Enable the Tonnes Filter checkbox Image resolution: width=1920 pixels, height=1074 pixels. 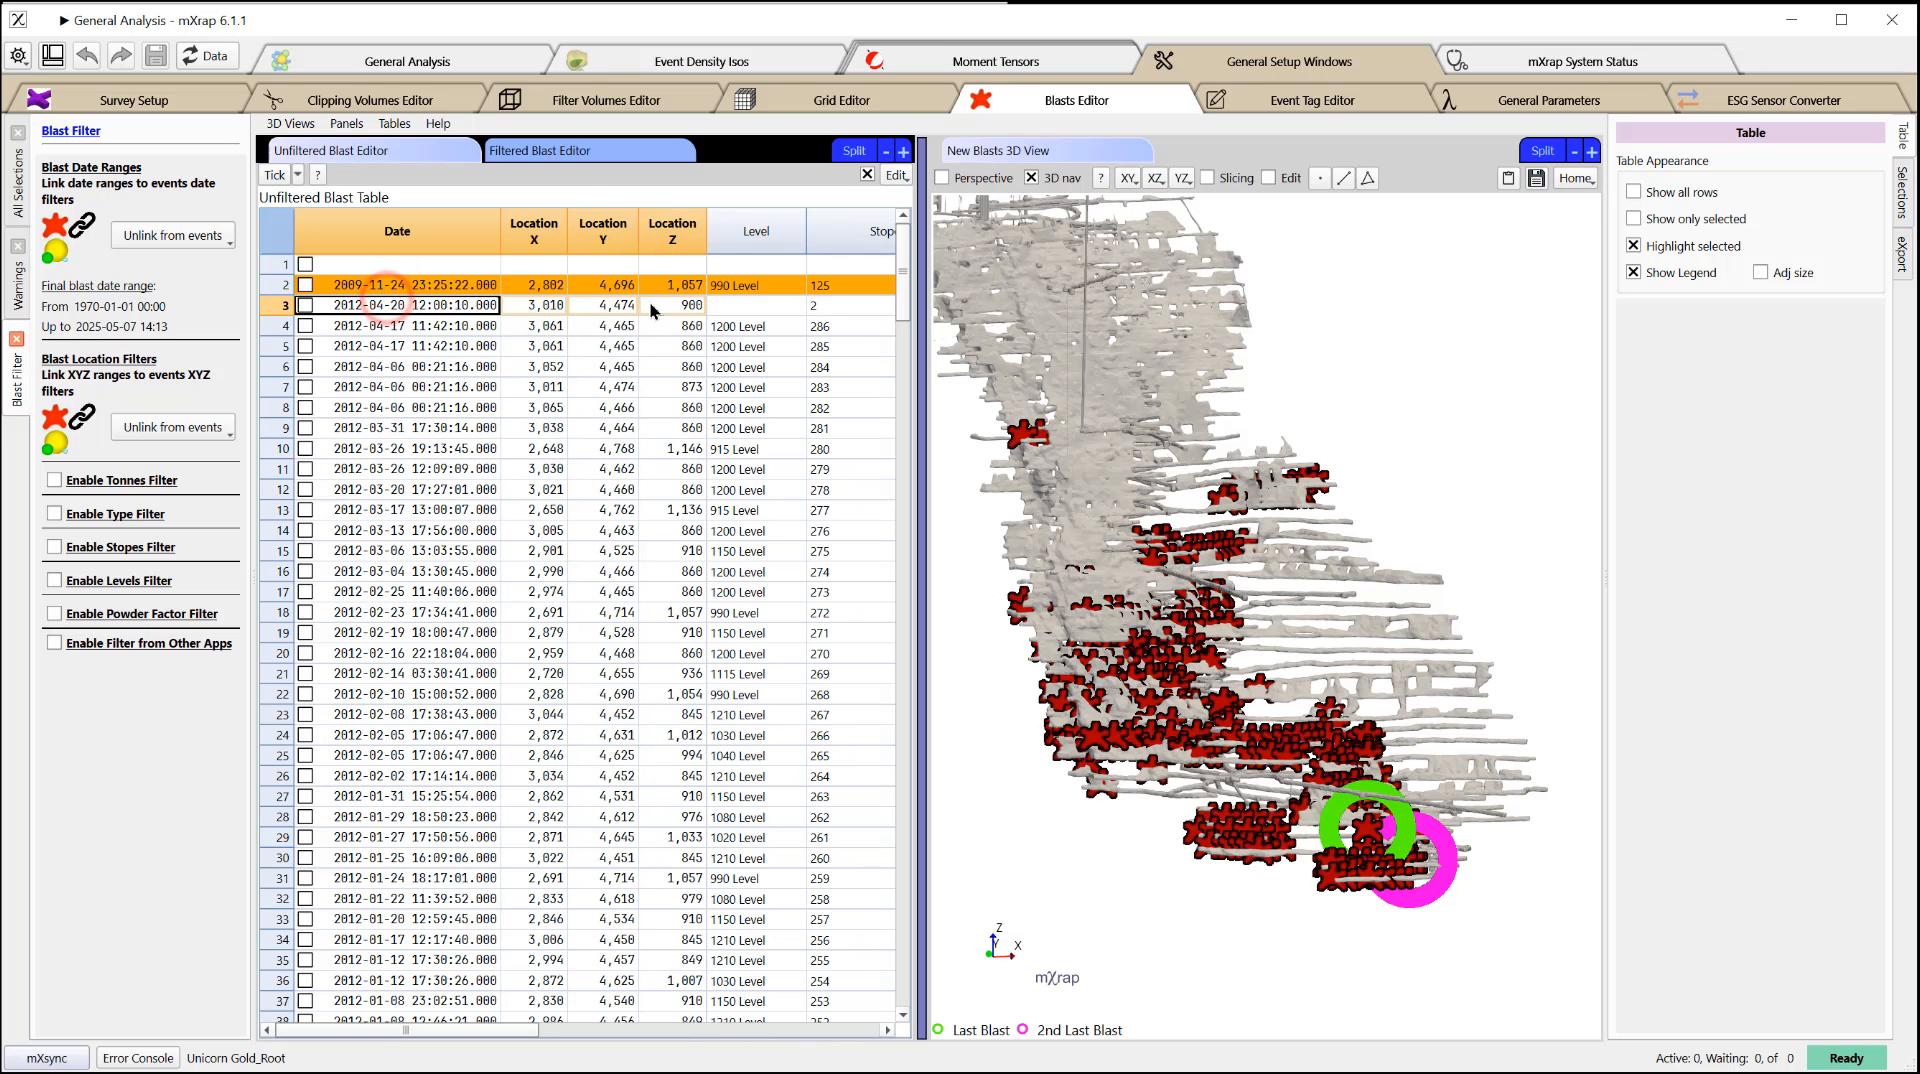click(x=54, y=480)
